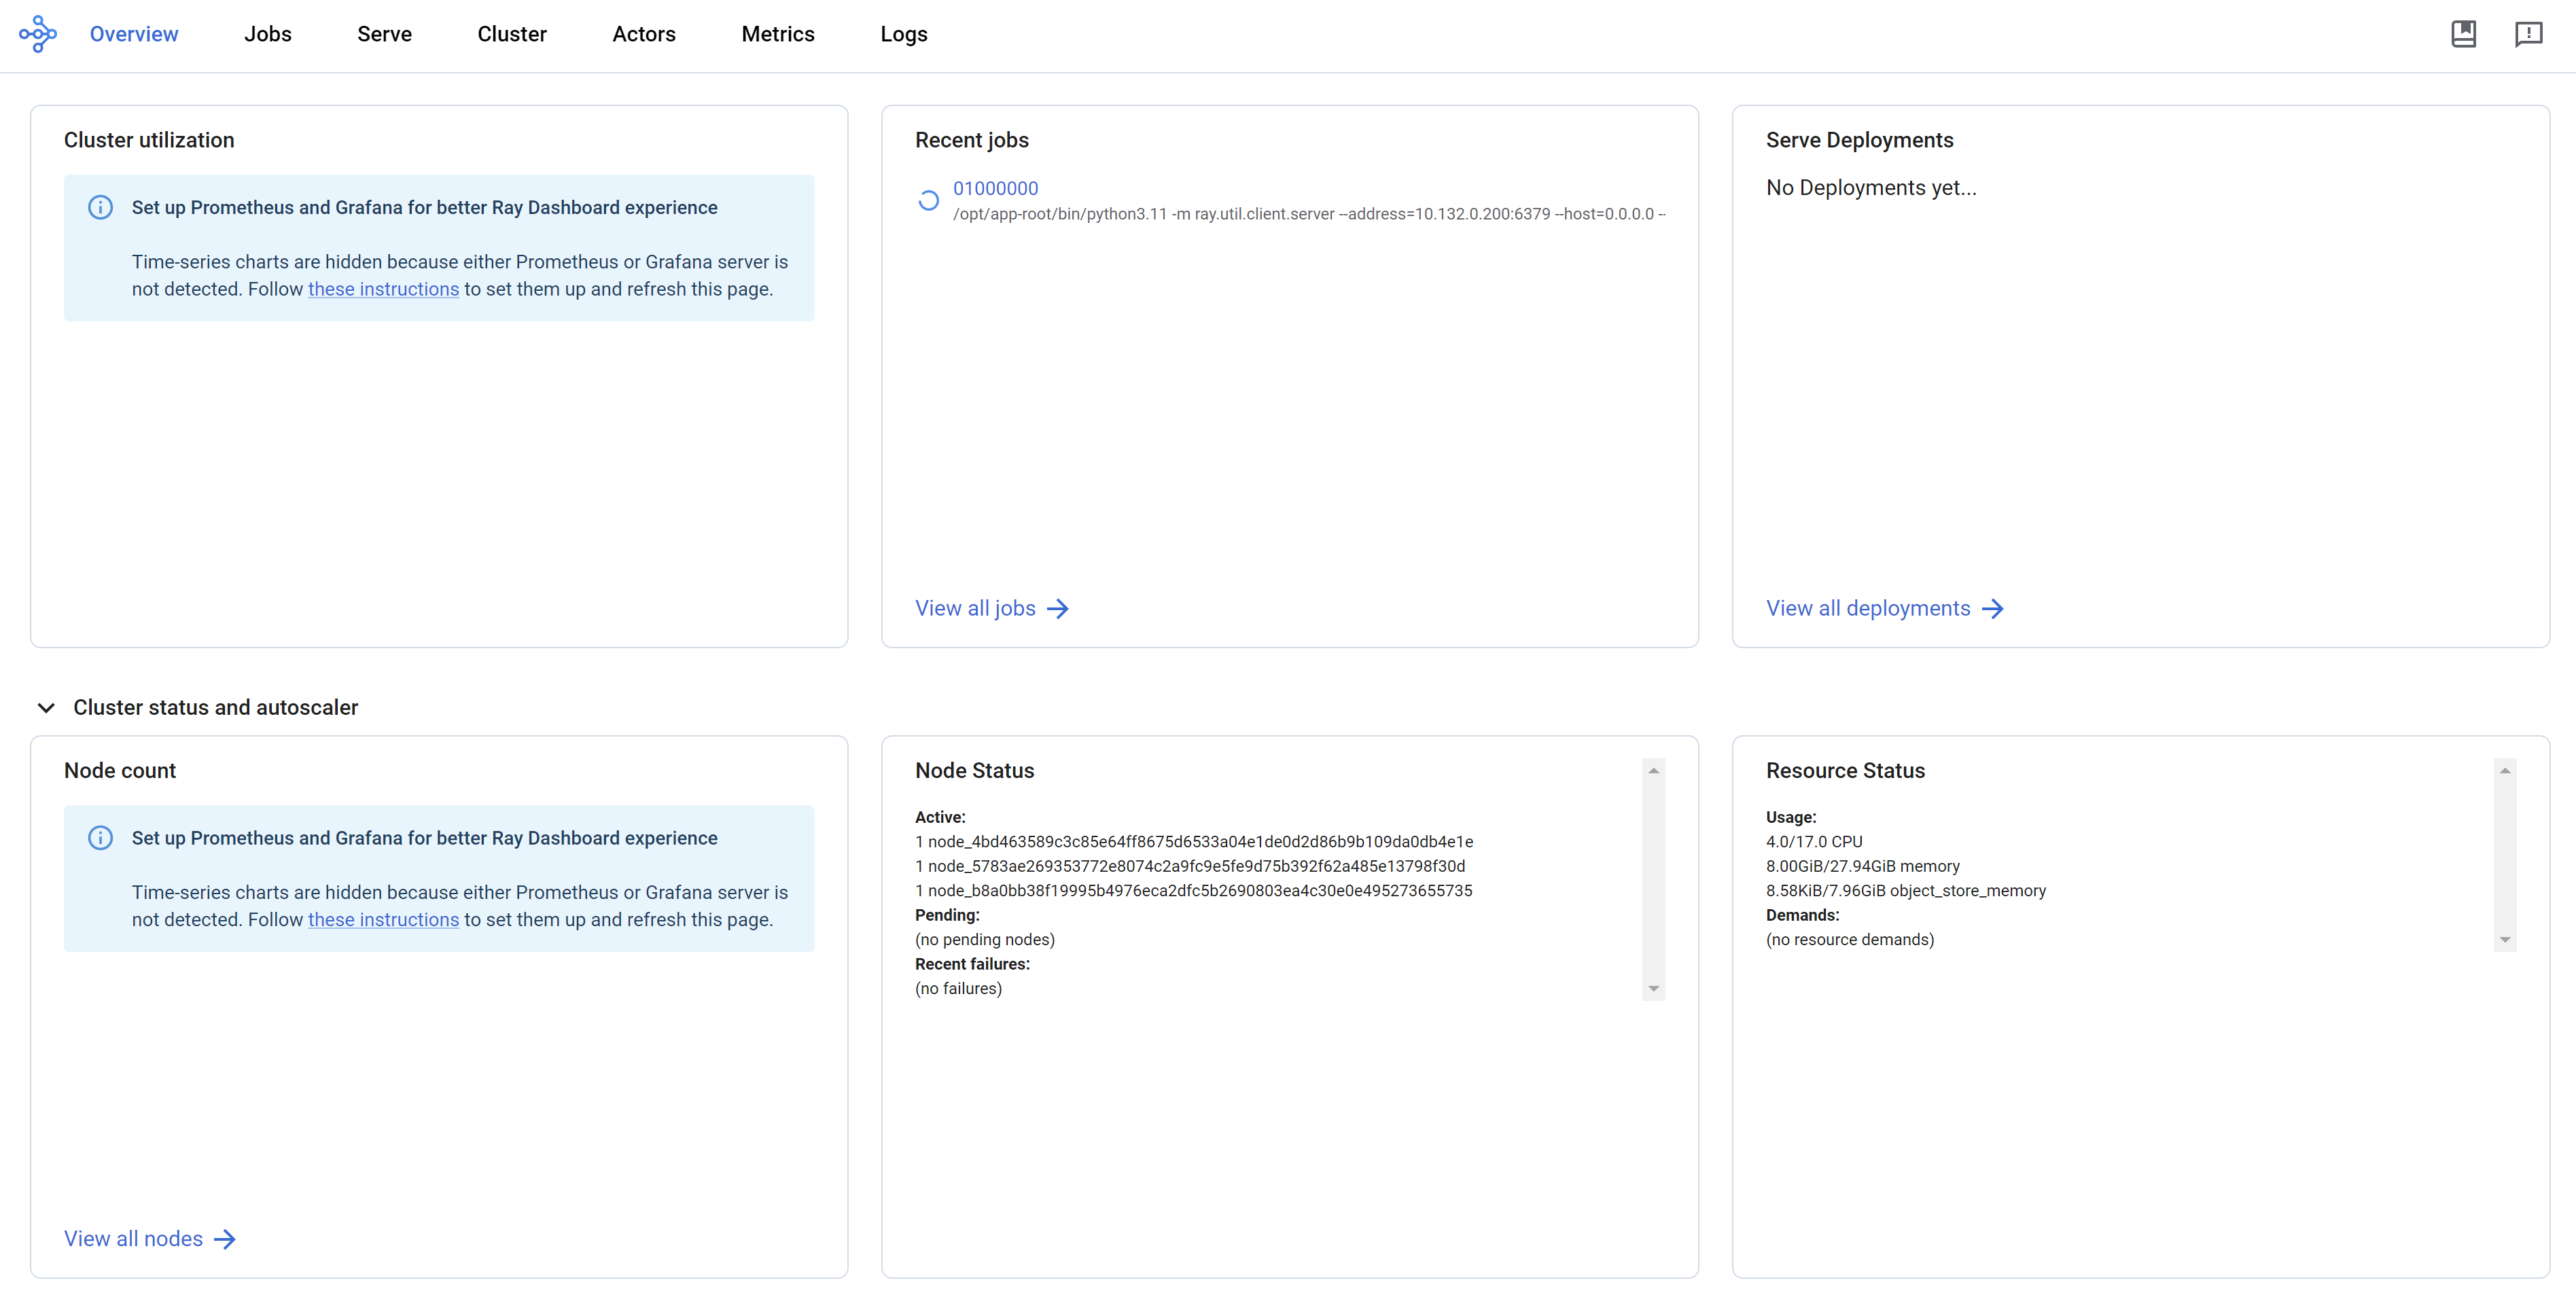Open the documentation book icon
The height and width of the screenshot is (1289, 2576).
(2463, 34)
